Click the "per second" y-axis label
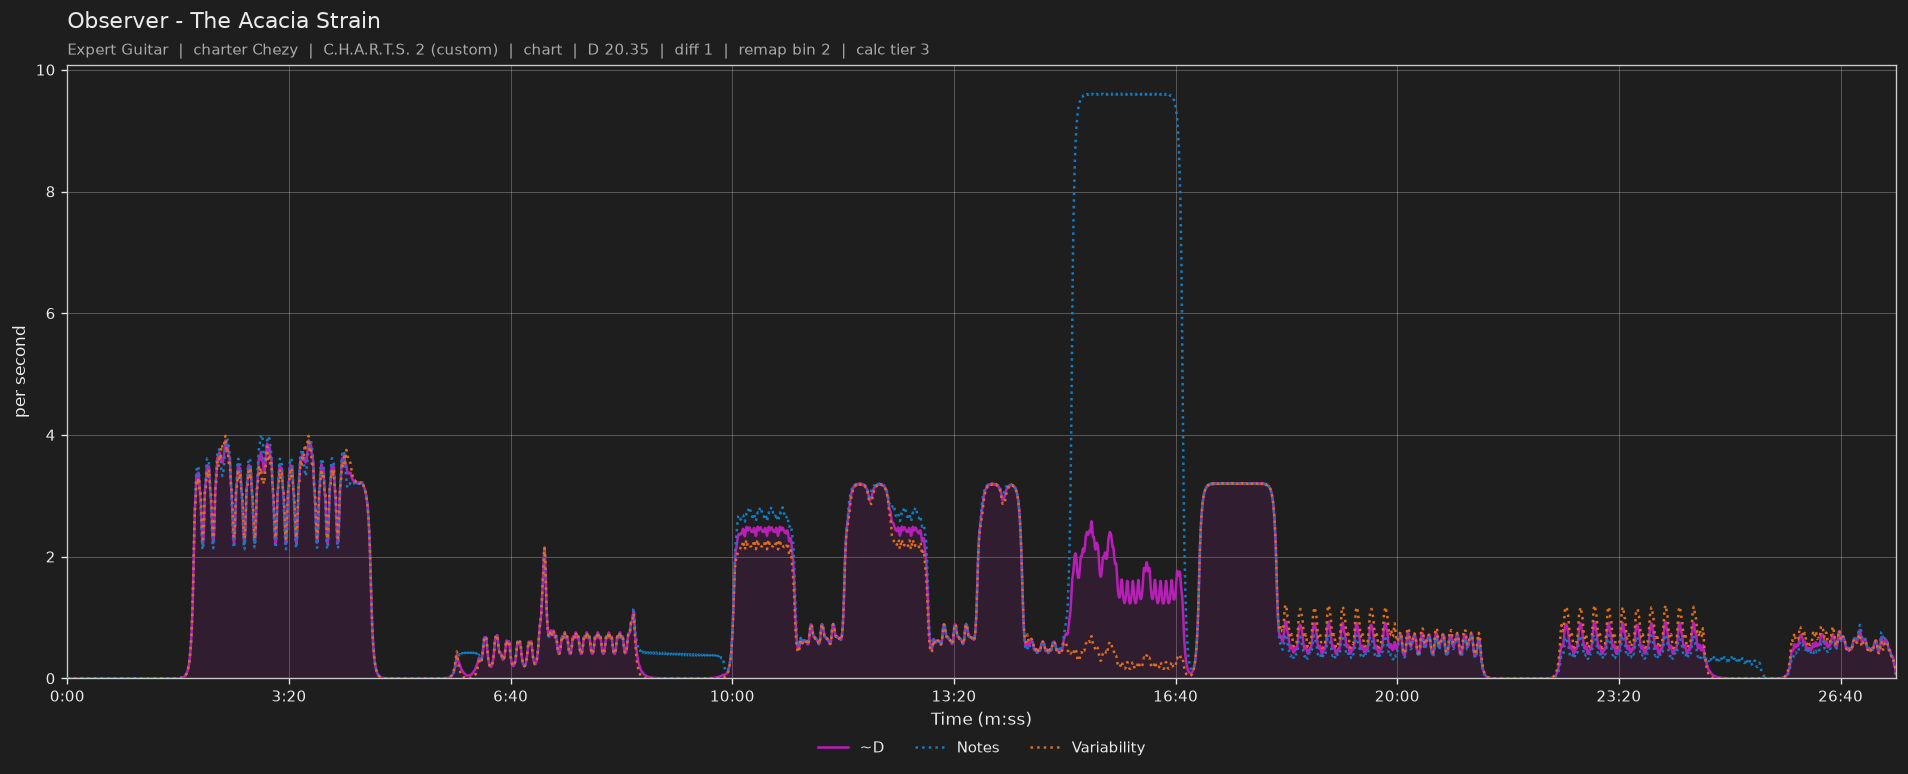 pos(20,372)
